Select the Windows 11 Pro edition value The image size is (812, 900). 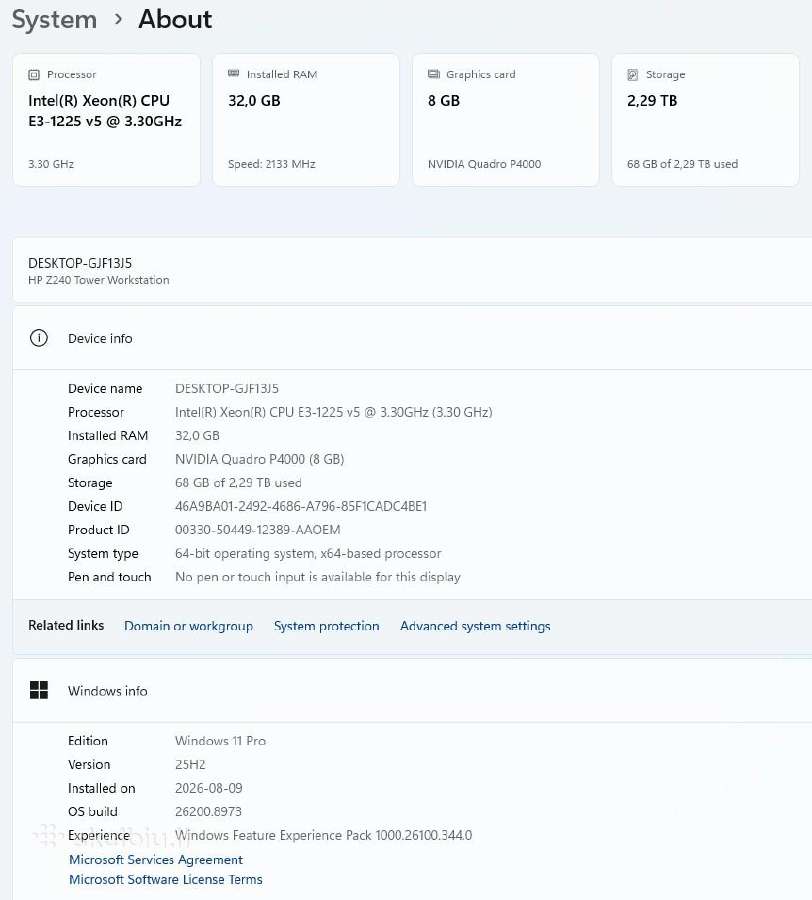coord(220,741)
